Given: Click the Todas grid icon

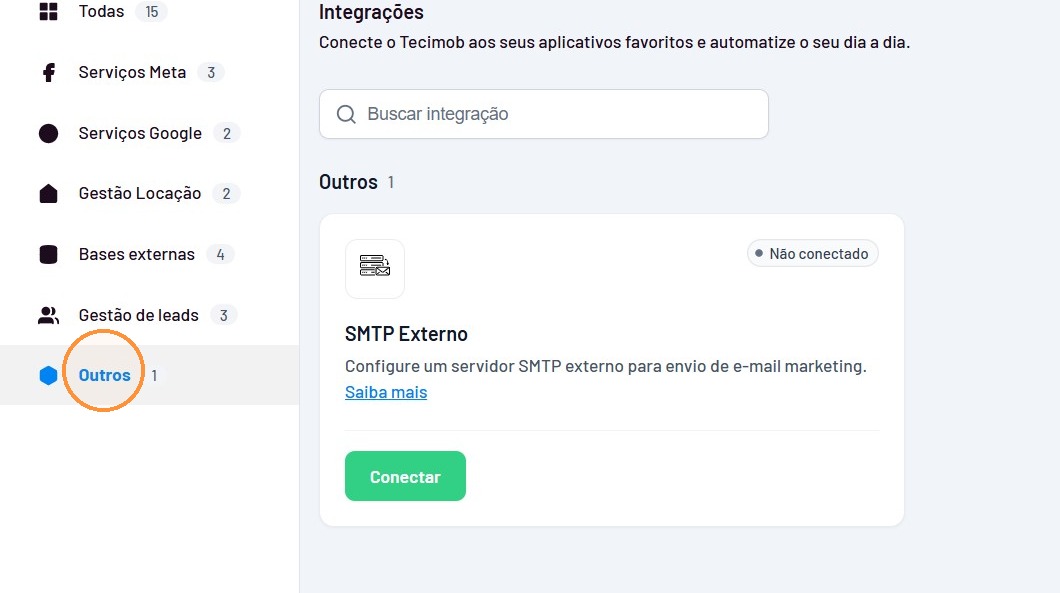Looking at the screenshot, I should tap(48, 11).
